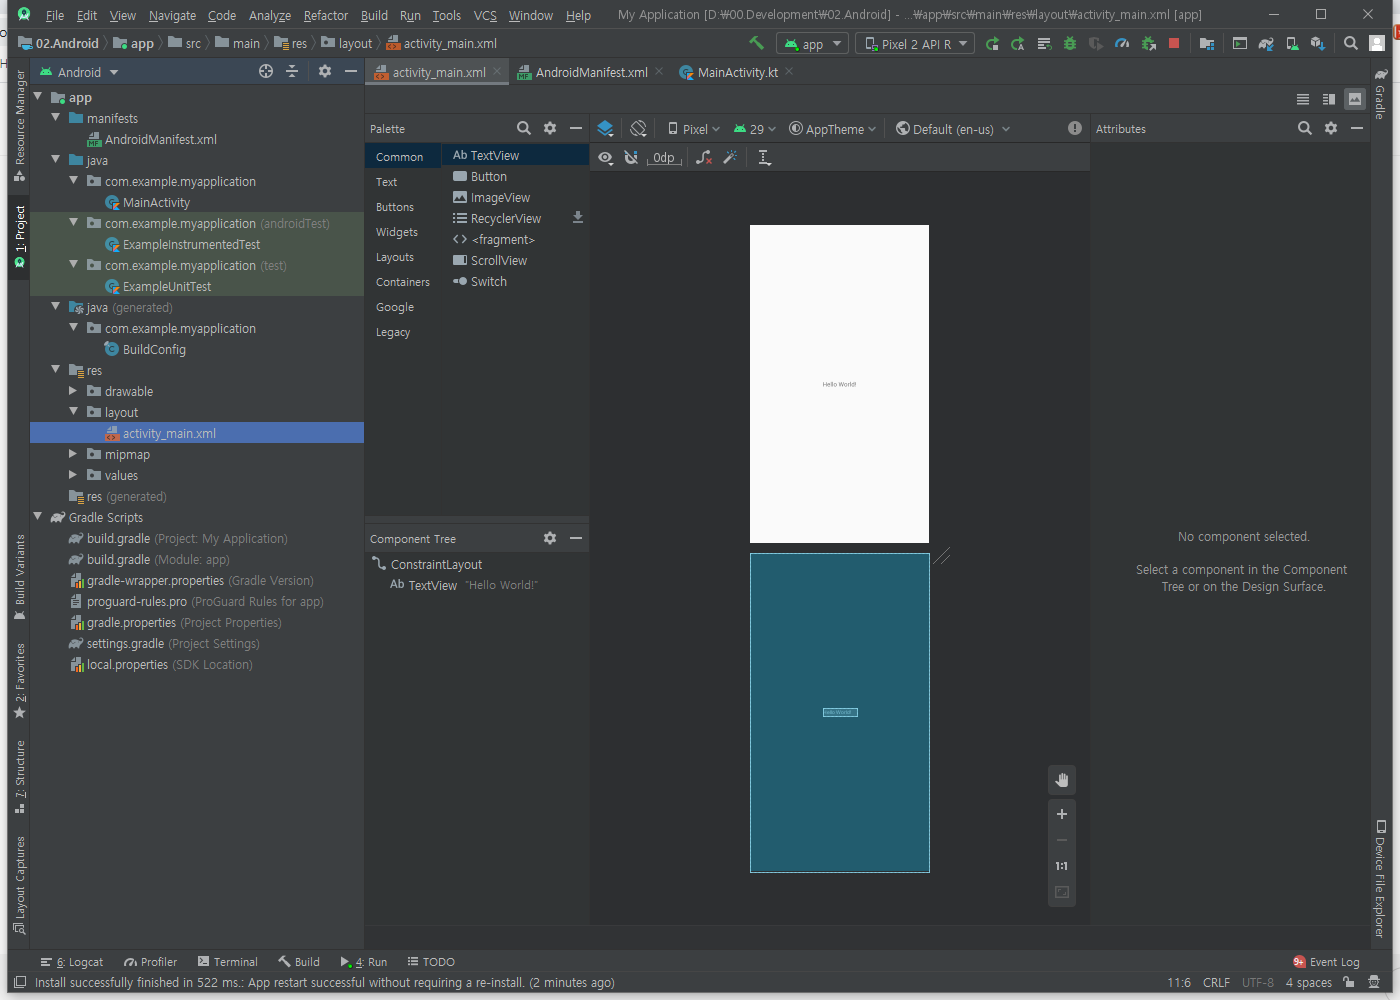This screenshot has width=1400, height=1000.
Task: Open the AppTheme dropdown
Action: pos(832,129)
